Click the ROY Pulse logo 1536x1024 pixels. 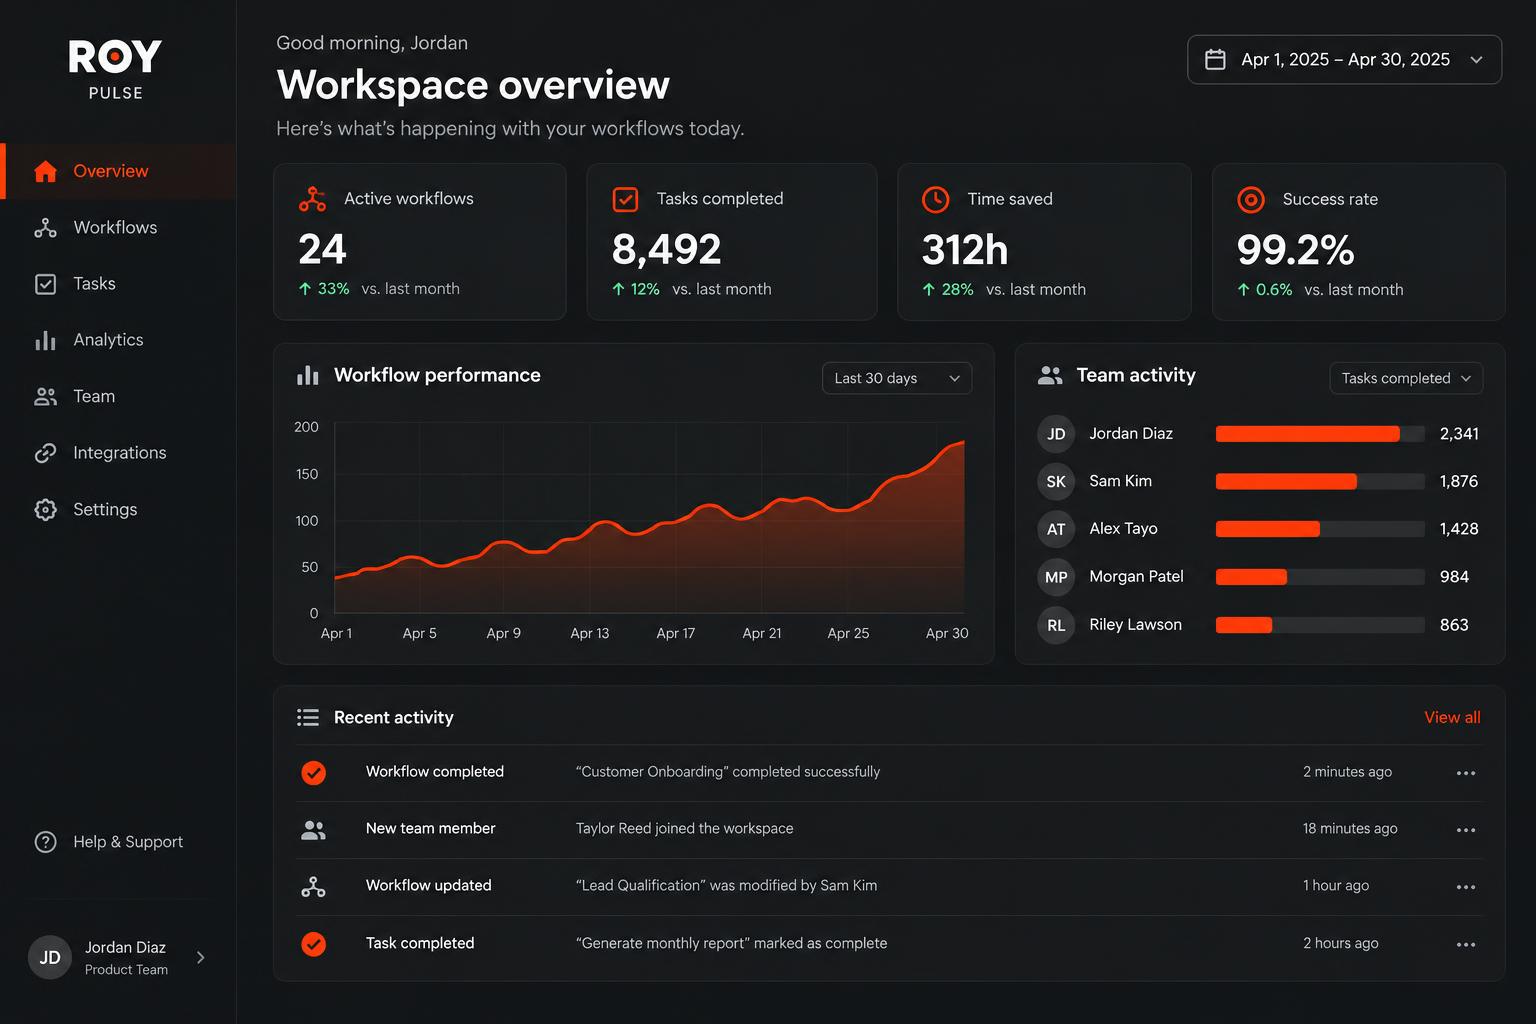click(115, 69)
